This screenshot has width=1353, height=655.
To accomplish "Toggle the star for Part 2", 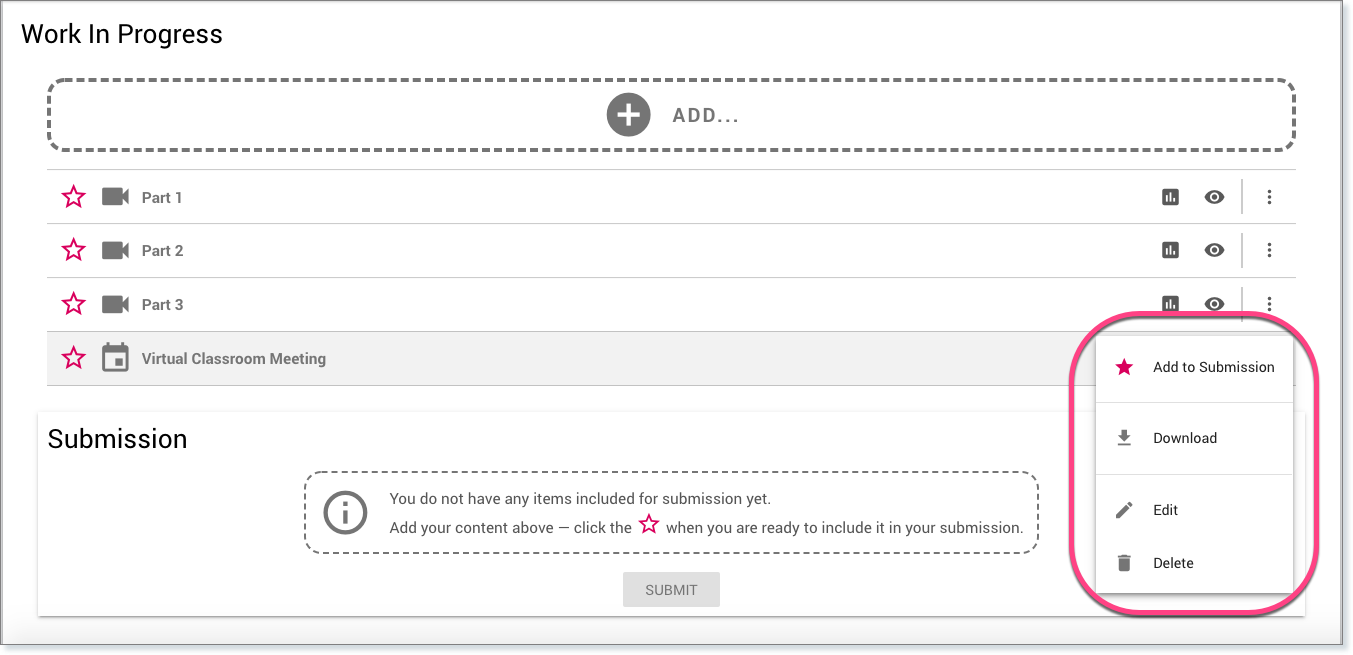I will point(74,250).
